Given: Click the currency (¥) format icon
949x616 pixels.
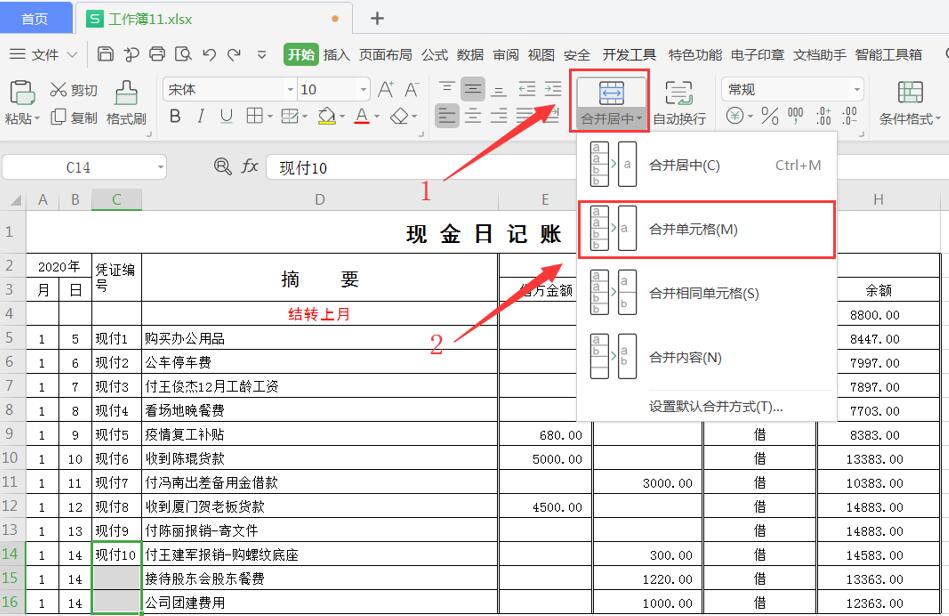Looking at the screenshot, I should click(x=735, y=116).
